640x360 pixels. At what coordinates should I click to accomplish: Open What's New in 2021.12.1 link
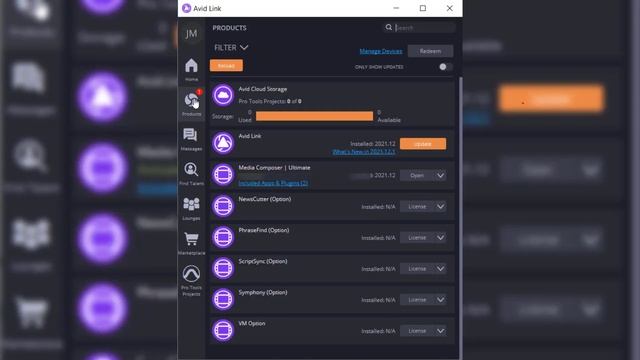pyautogui.click(x=364, y=152)
